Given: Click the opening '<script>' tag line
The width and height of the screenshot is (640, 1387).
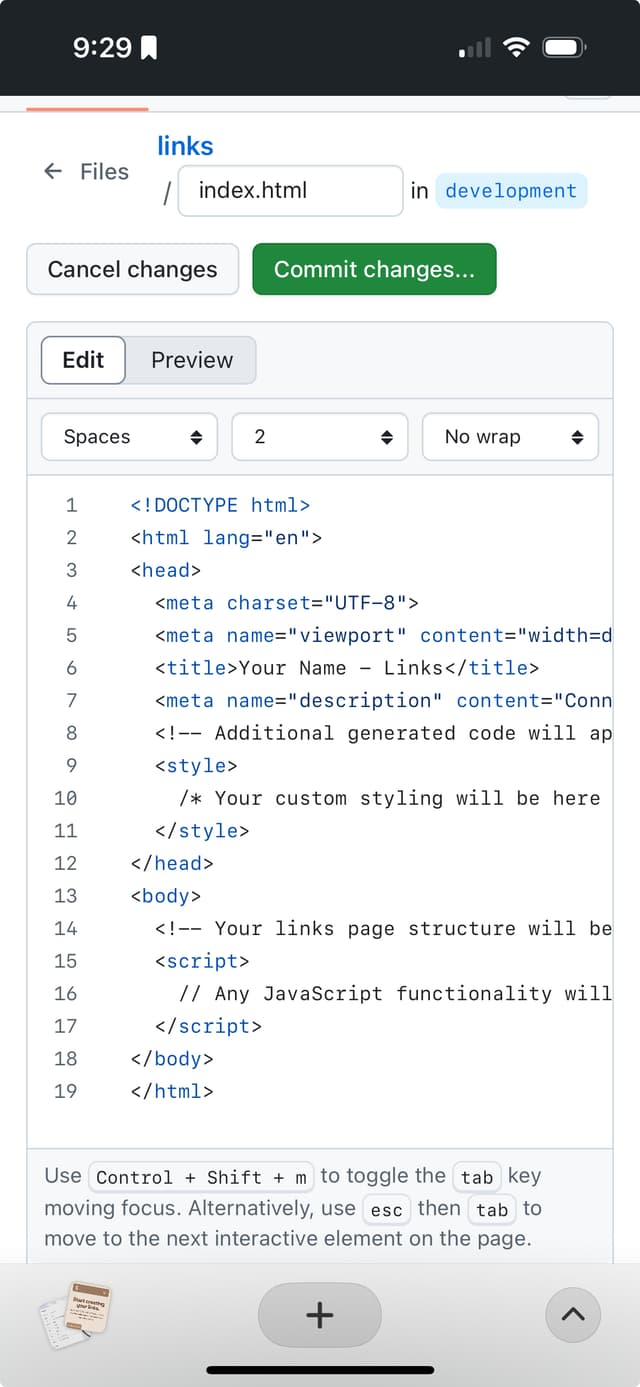Looking at the screenshot, I should 202,961.
